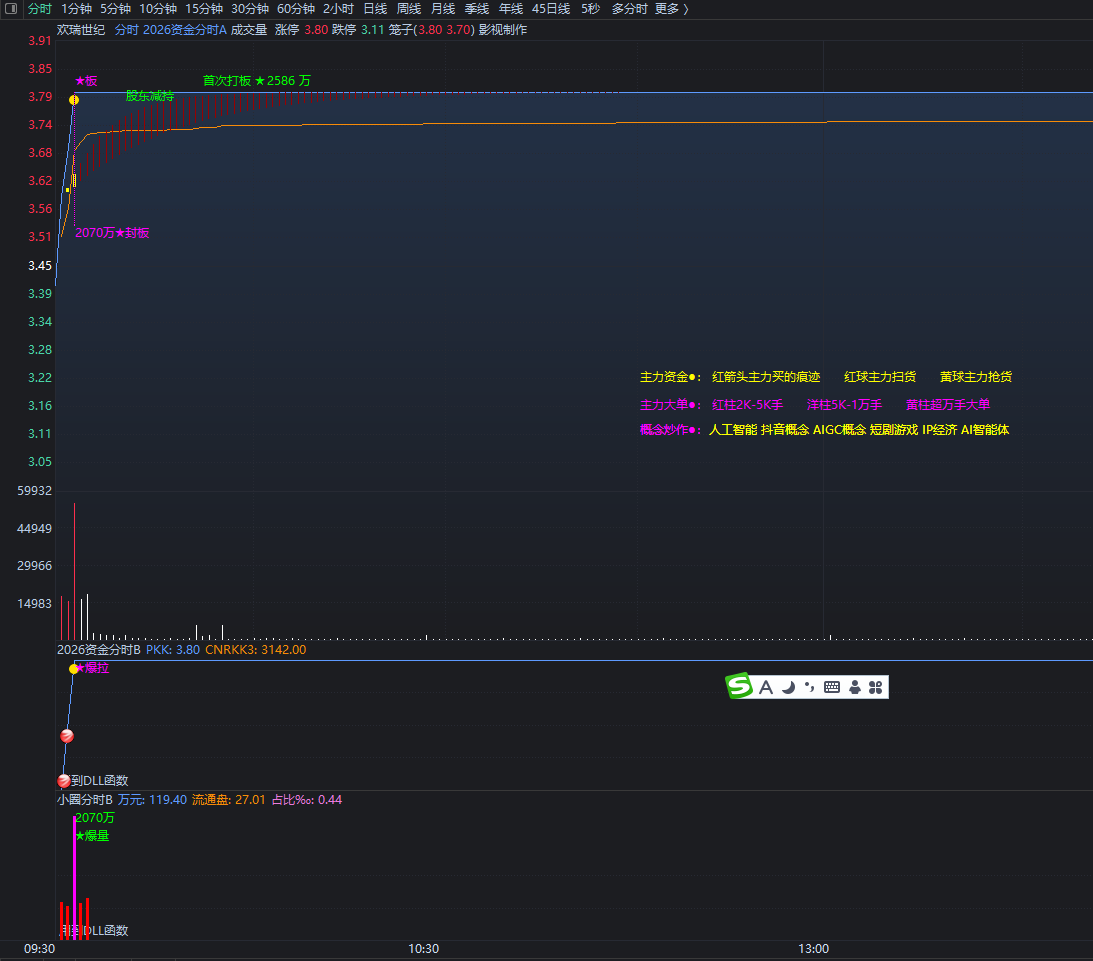The height and width of the screenshot is (961, 1093).
Task: Click legend text 黄球主力抢货
Action: (x=976, y=377)
